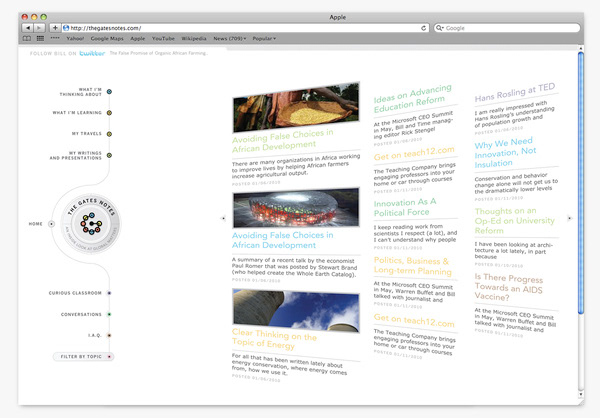
Task: Go back with Safari's back arrow
Action: (28, 28)
